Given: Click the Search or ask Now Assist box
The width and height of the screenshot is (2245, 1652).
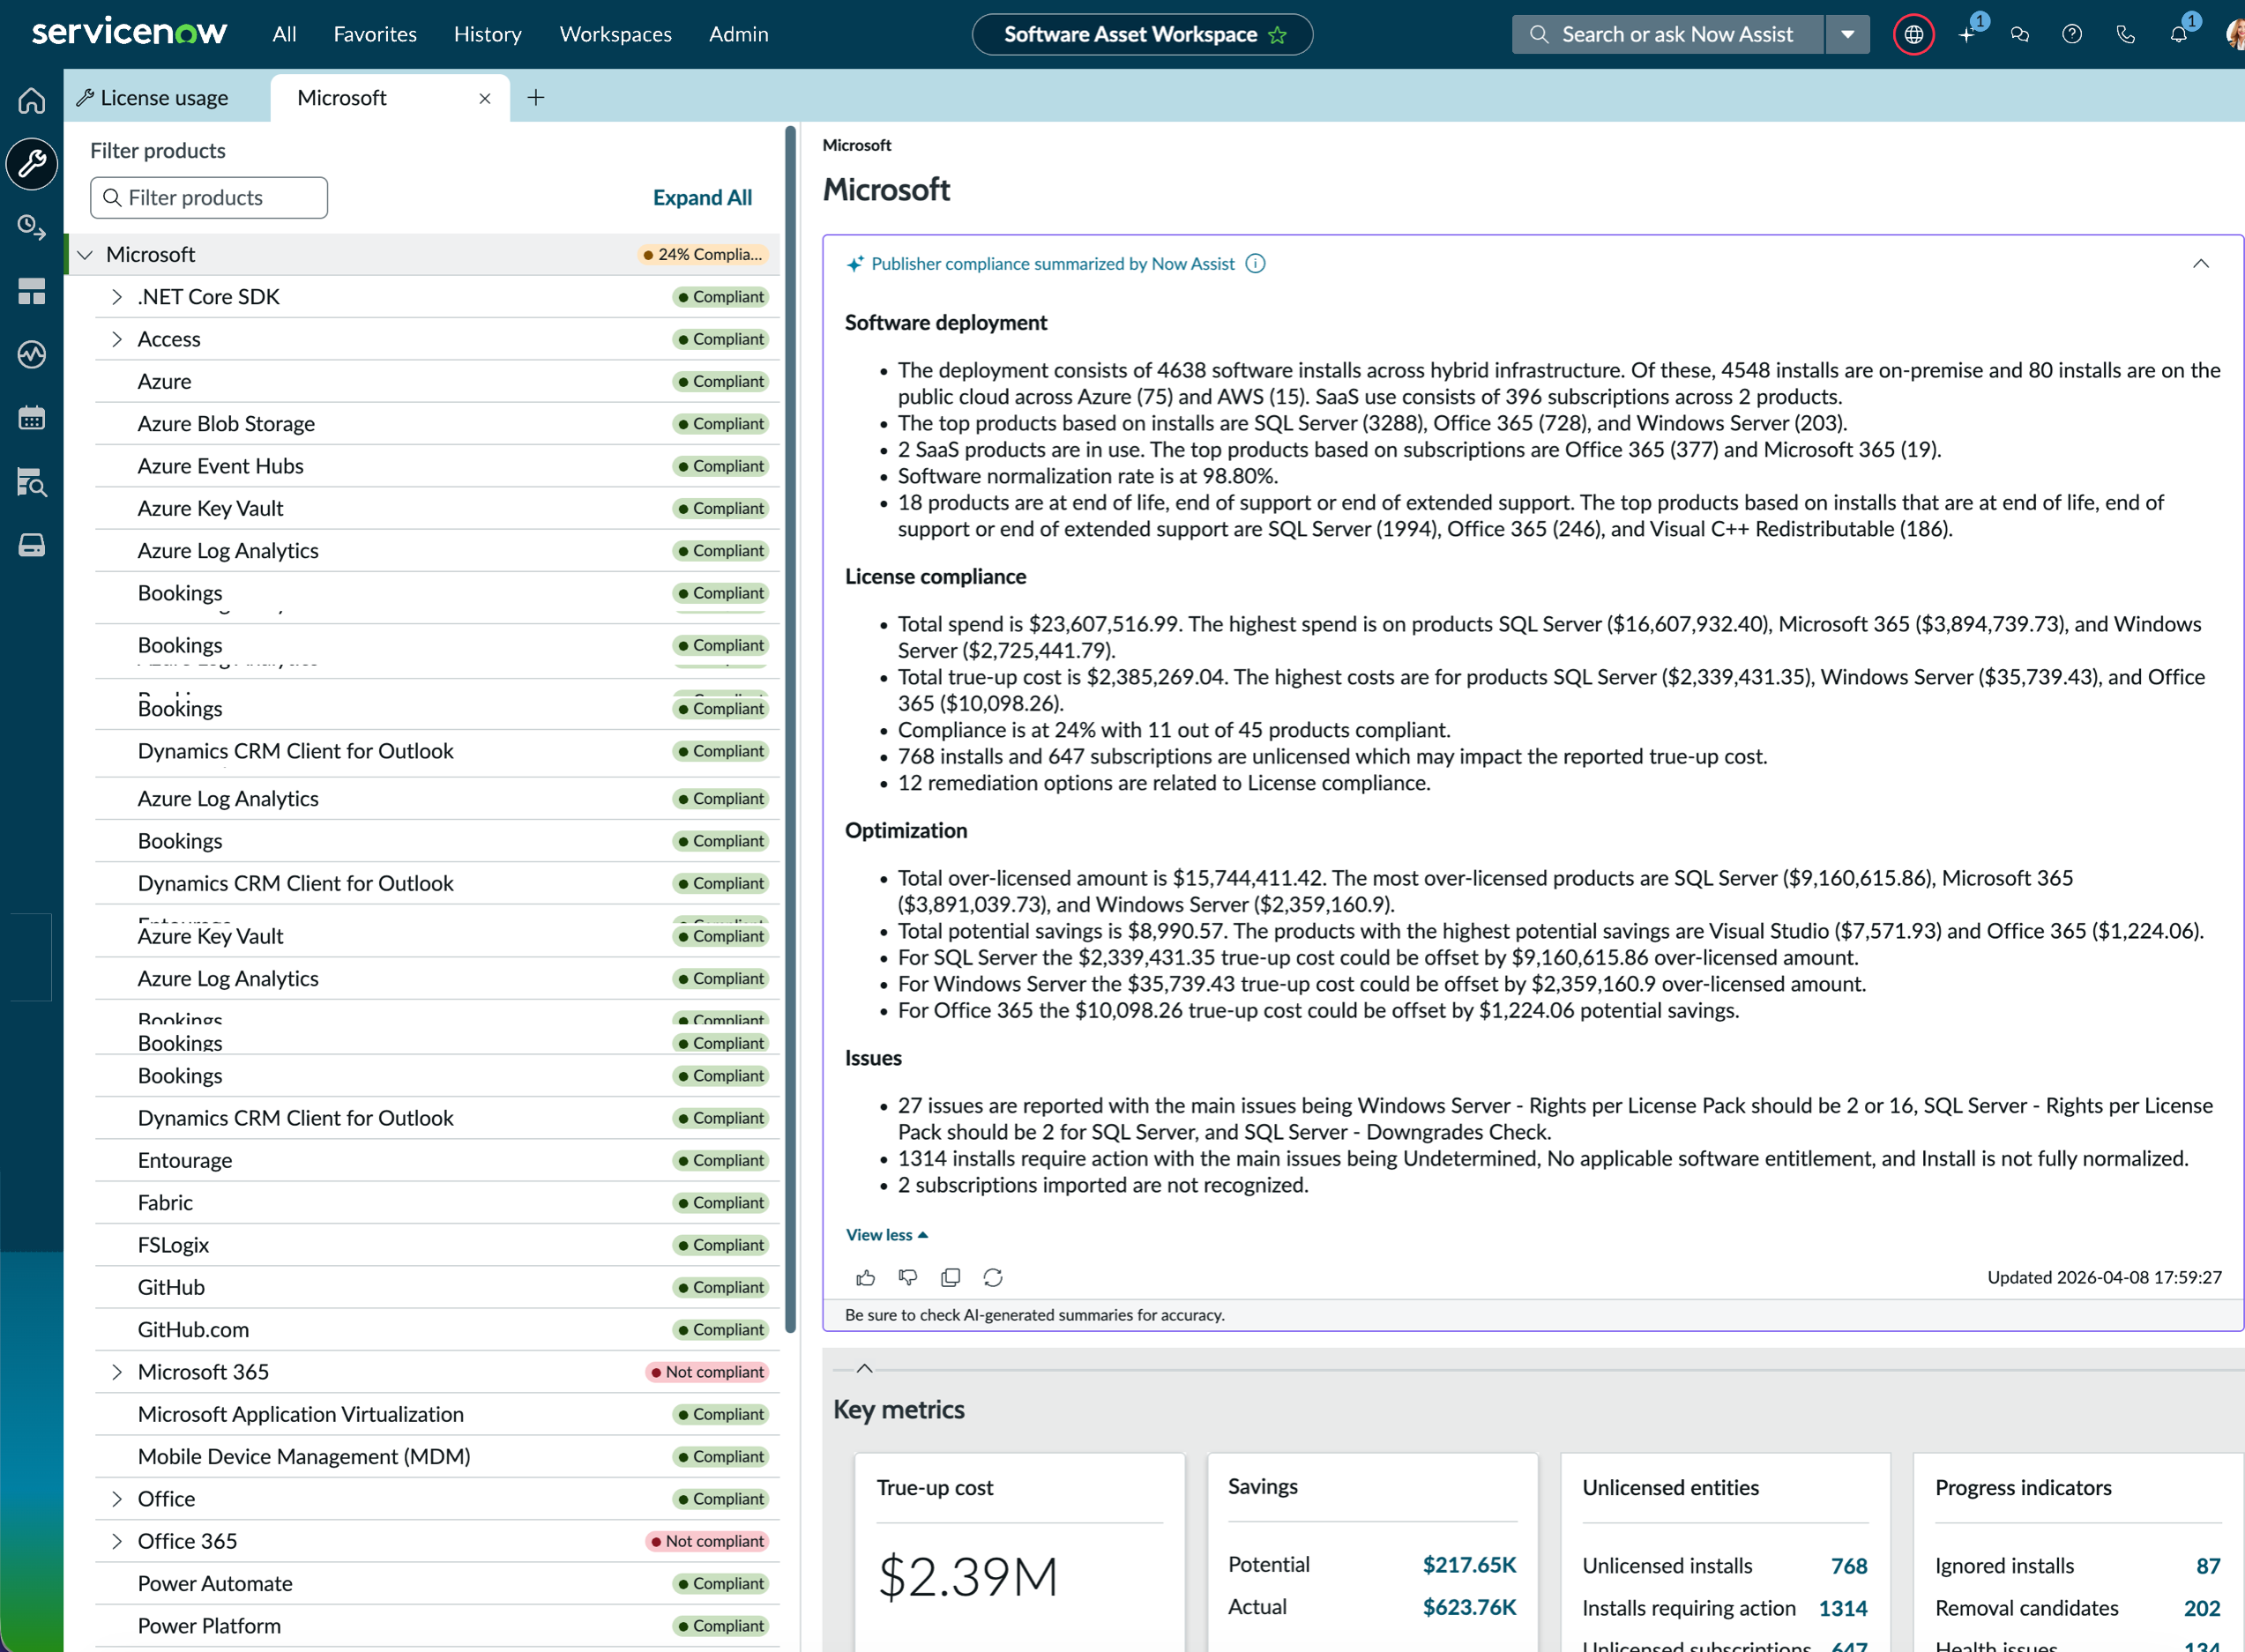Looking at the screenshot, I should pyautogui.click(x=1668, y=35).
